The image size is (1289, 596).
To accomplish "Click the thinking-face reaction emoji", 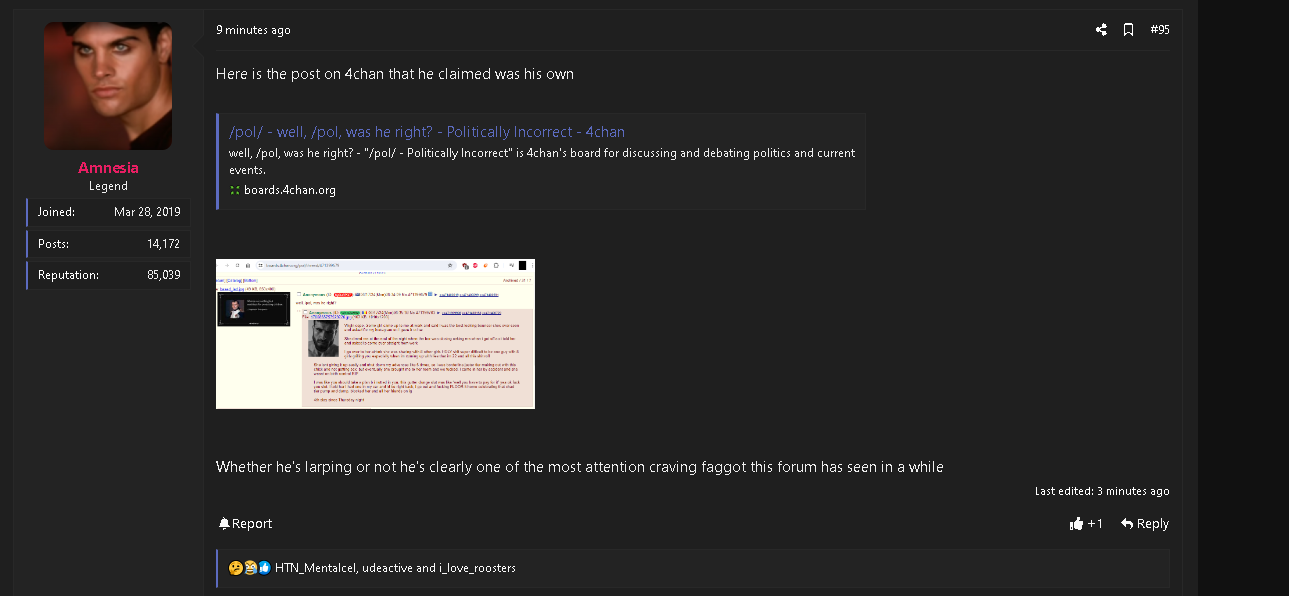I will point(235,568).
